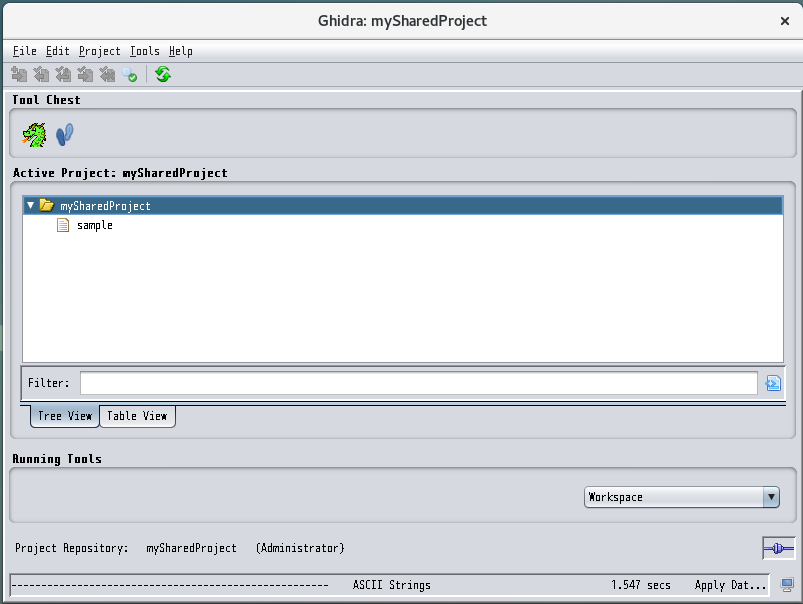
Task: Launch the Version Tracking footprints tool
Action: [x=65, y=135]
